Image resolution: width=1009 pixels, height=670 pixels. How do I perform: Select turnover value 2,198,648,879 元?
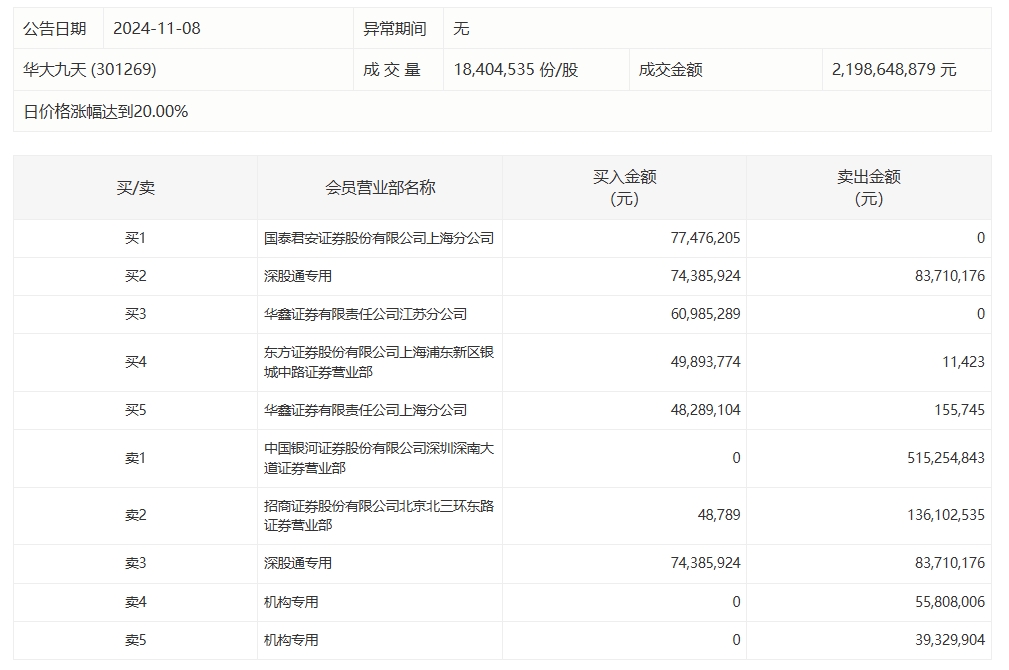click(x=894, y=70)
